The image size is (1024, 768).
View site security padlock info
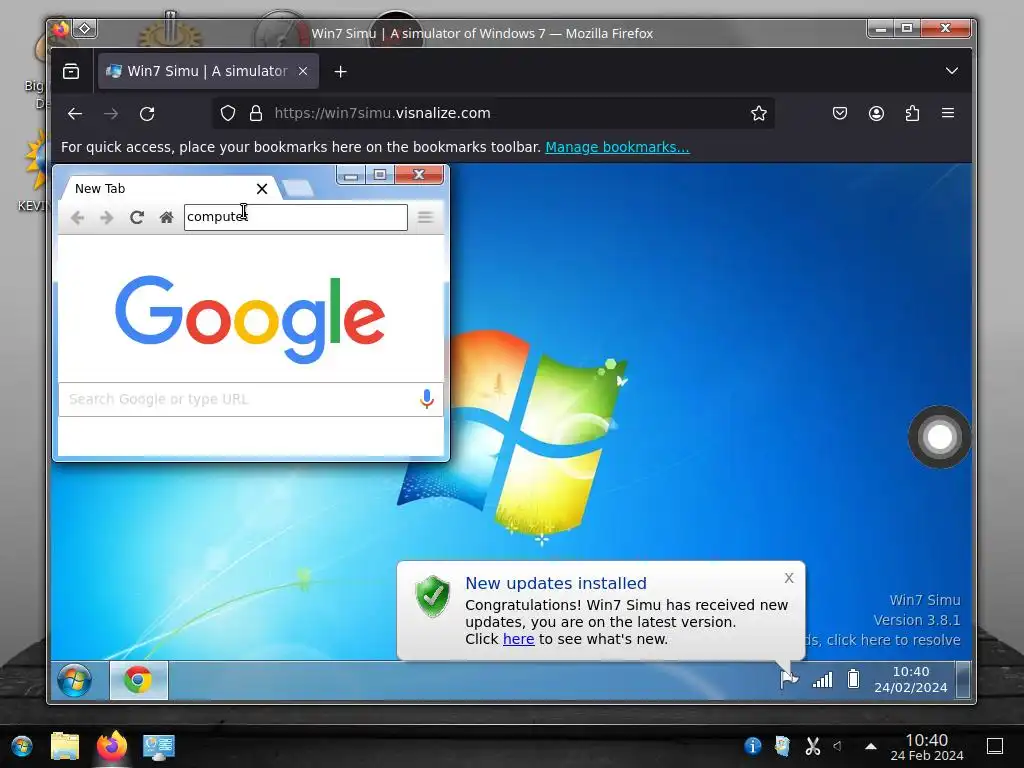click(256, 114)
